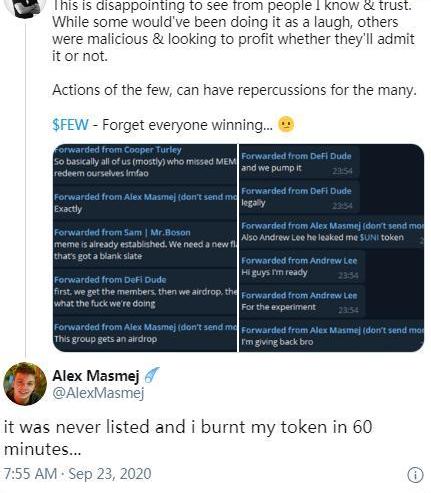Click the "Hi guys I'm ready" message
The width and height of the screenshot is (431, 493).
(302, 267)
